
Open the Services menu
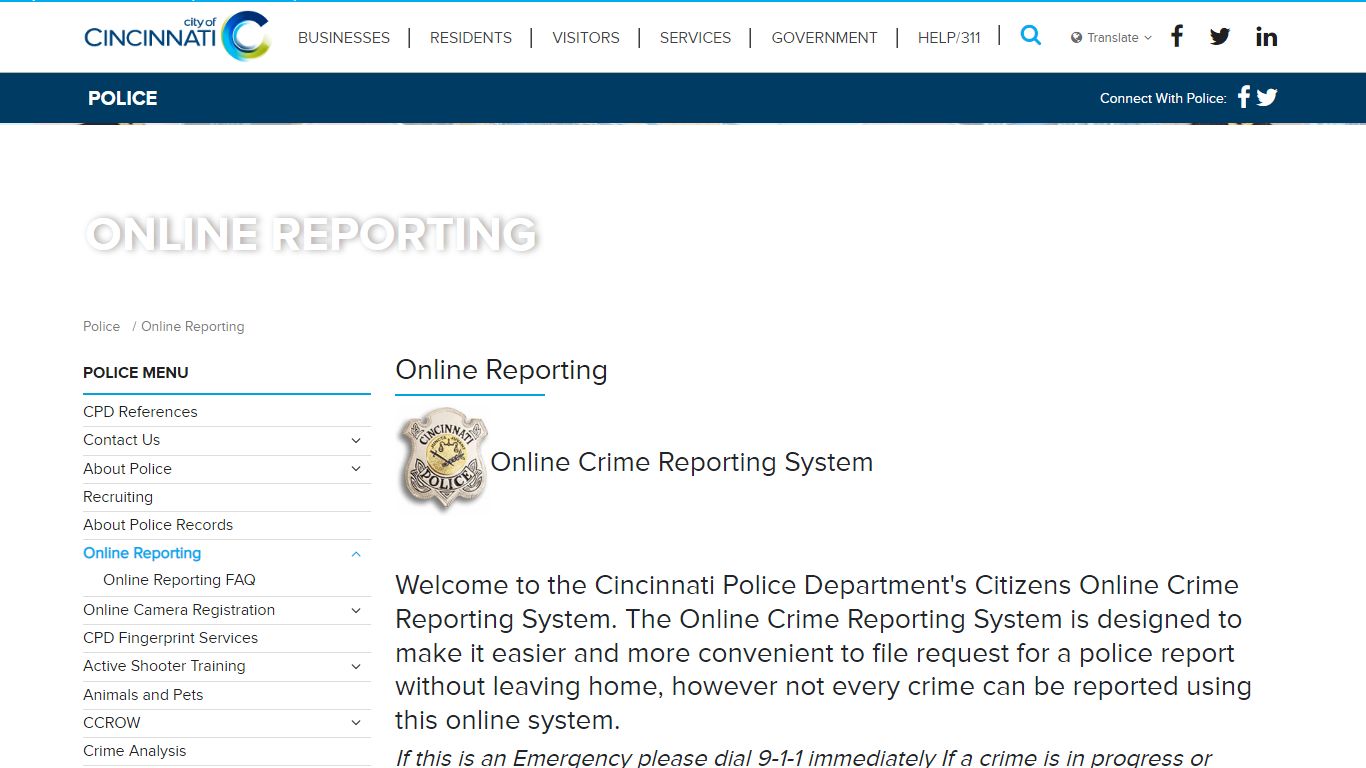click(695, 37)
